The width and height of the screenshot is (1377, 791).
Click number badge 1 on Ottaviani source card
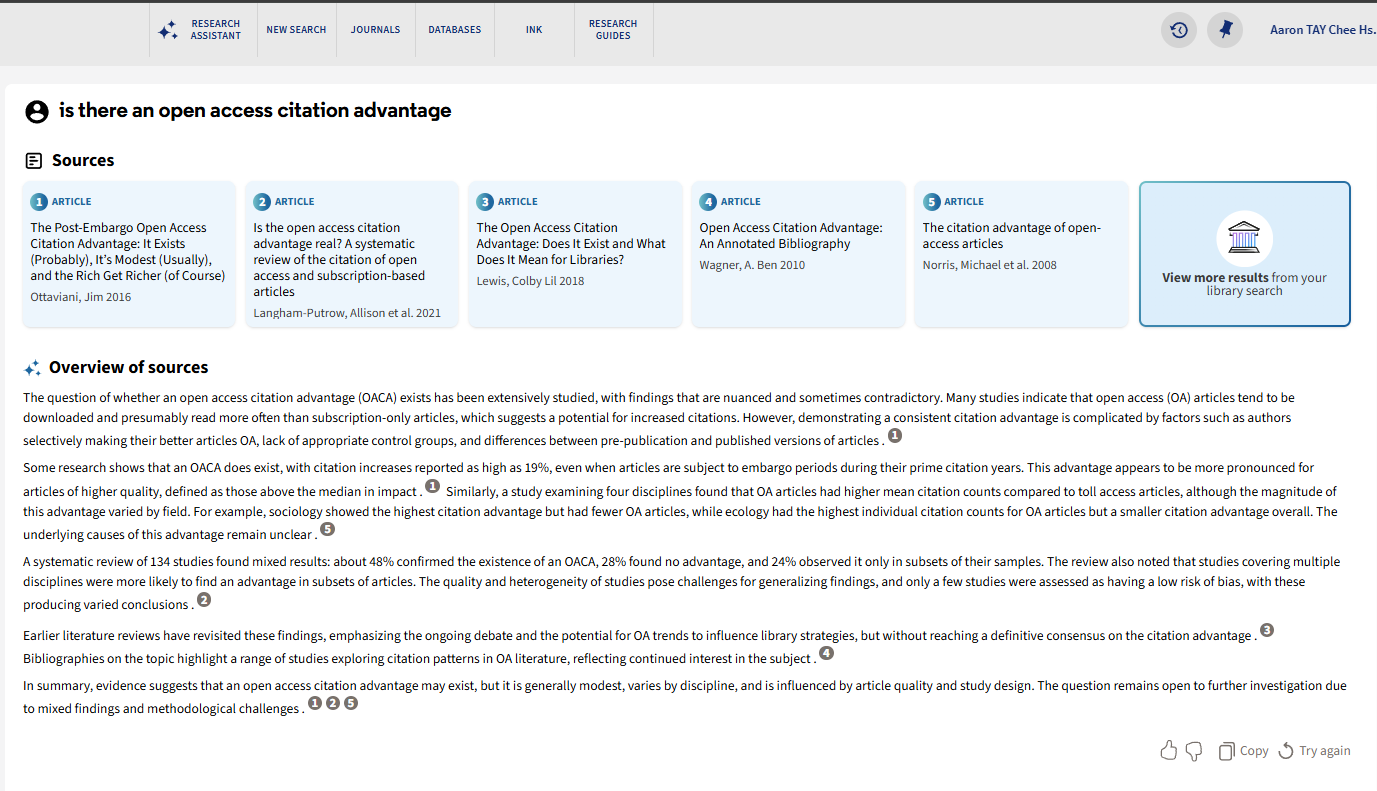(39, 202)
